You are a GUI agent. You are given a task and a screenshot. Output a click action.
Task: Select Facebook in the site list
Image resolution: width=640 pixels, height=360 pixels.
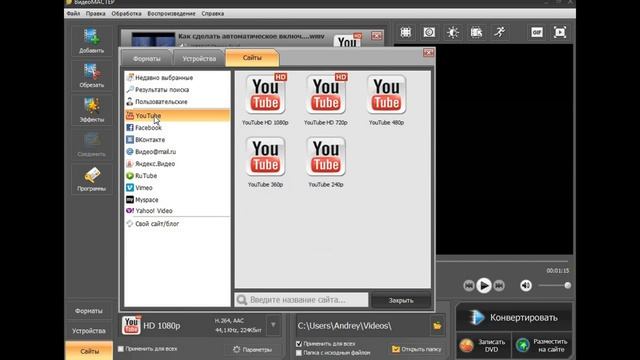click(177, 128)
